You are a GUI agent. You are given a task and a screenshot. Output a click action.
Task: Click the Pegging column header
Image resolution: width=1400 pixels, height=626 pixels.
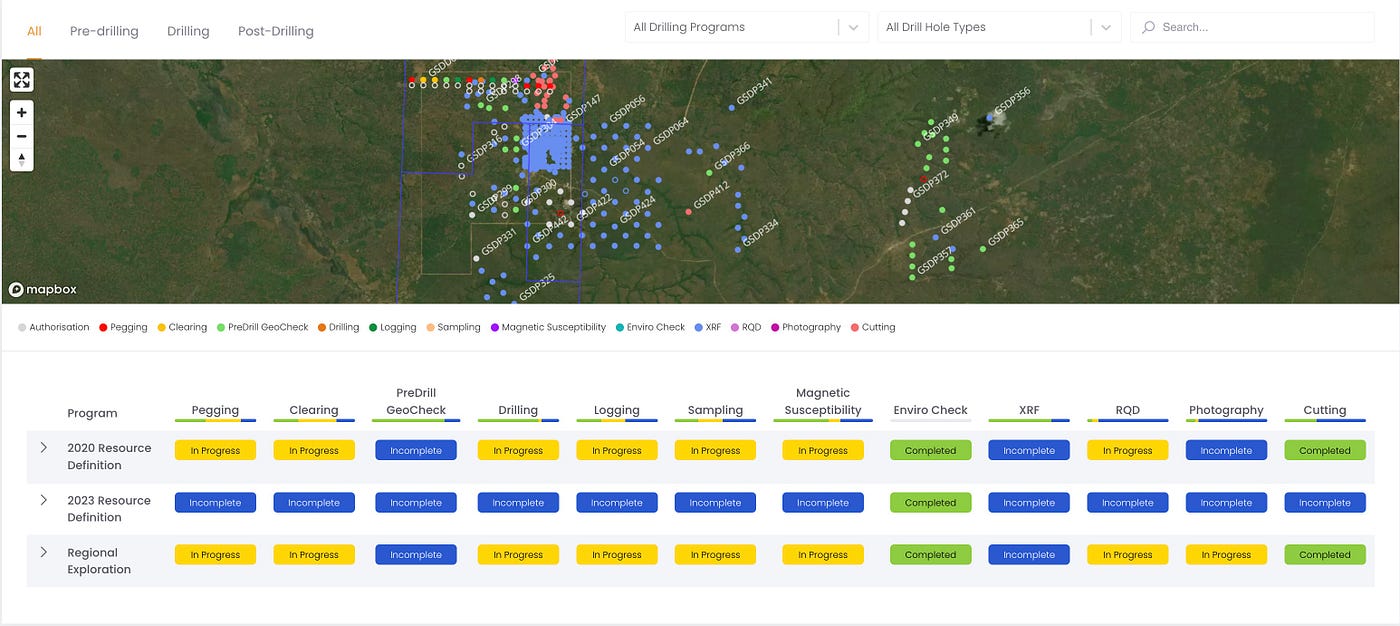[215, 410]
